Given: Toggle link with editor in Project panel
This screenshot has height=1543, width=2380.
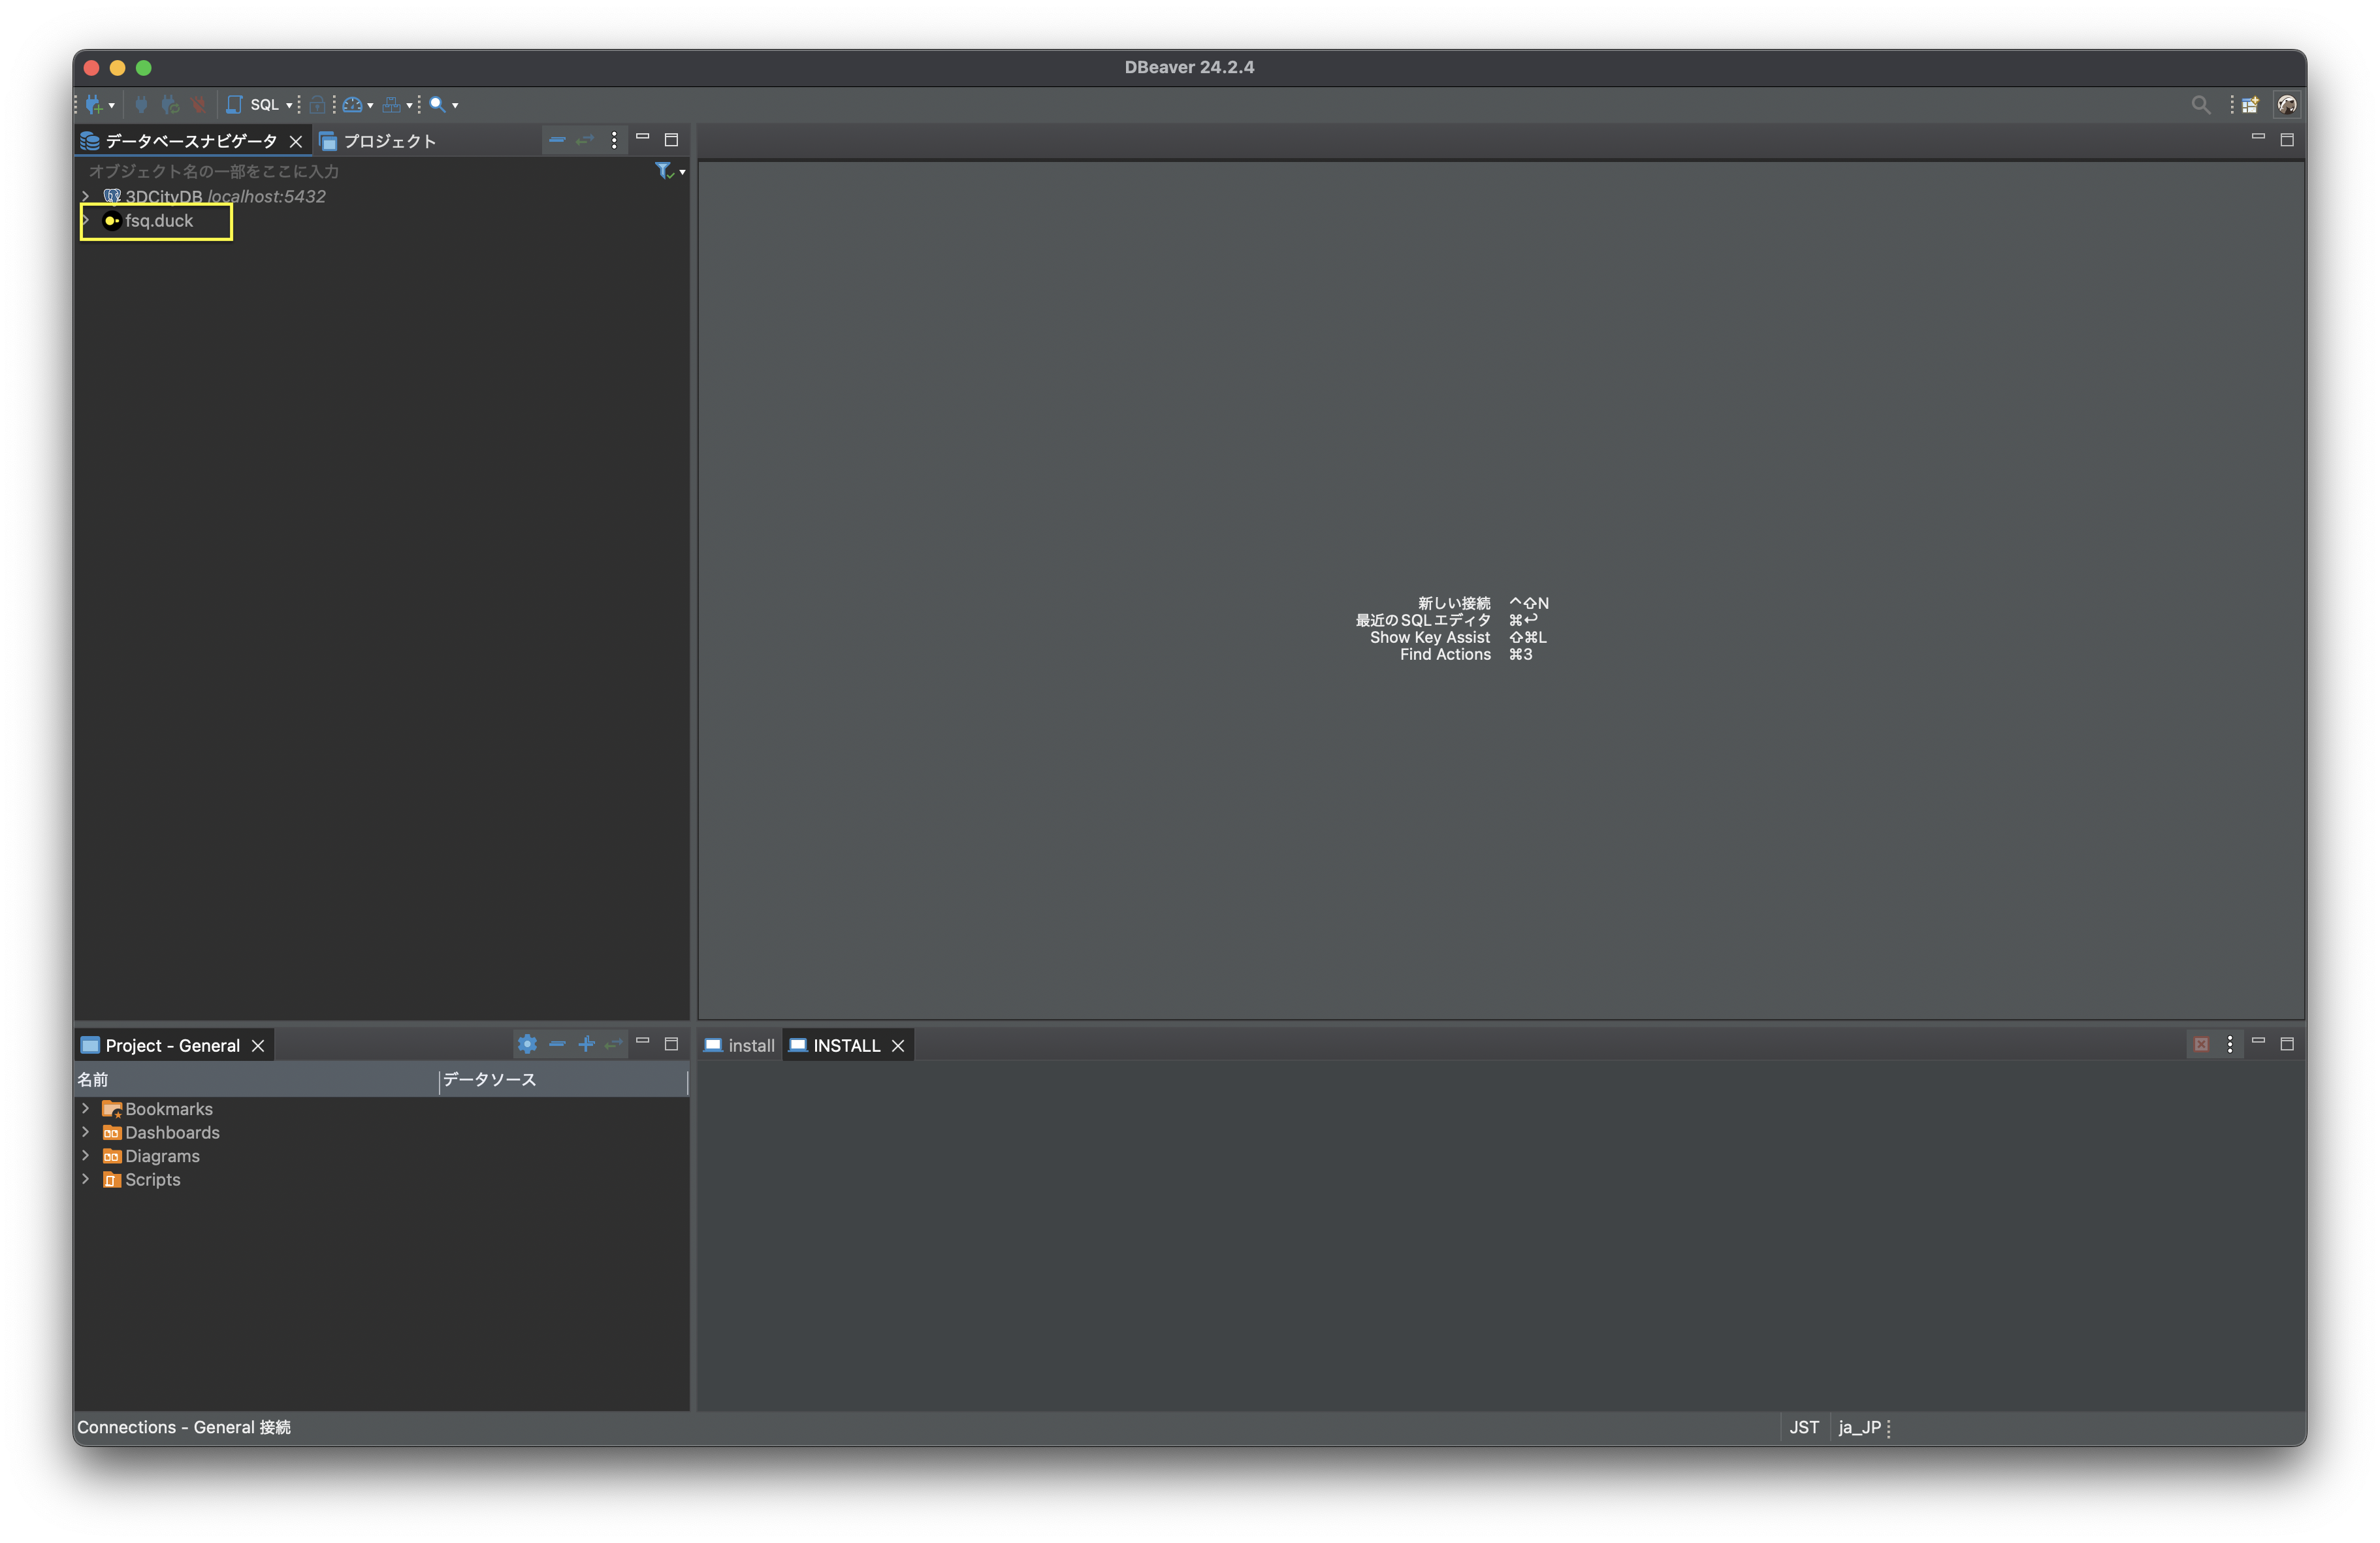Looking at the screenshot, I should 614,1044.
